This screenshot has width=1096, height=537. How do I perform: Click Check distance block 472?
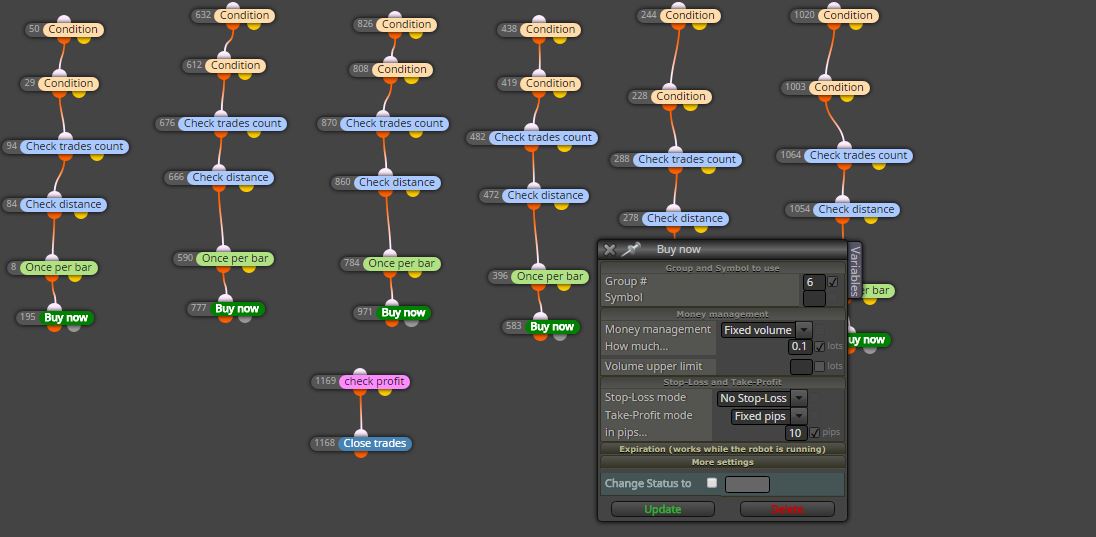coord(545,195)
